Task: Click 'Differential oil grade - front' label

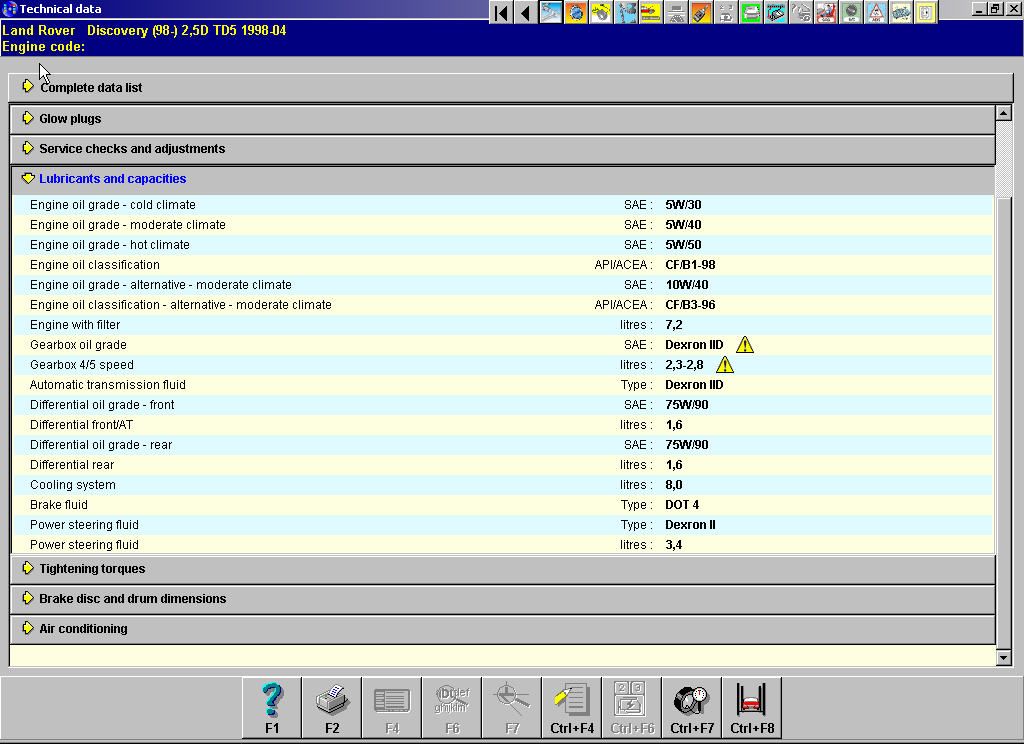Action: click(x=102, y=405)
